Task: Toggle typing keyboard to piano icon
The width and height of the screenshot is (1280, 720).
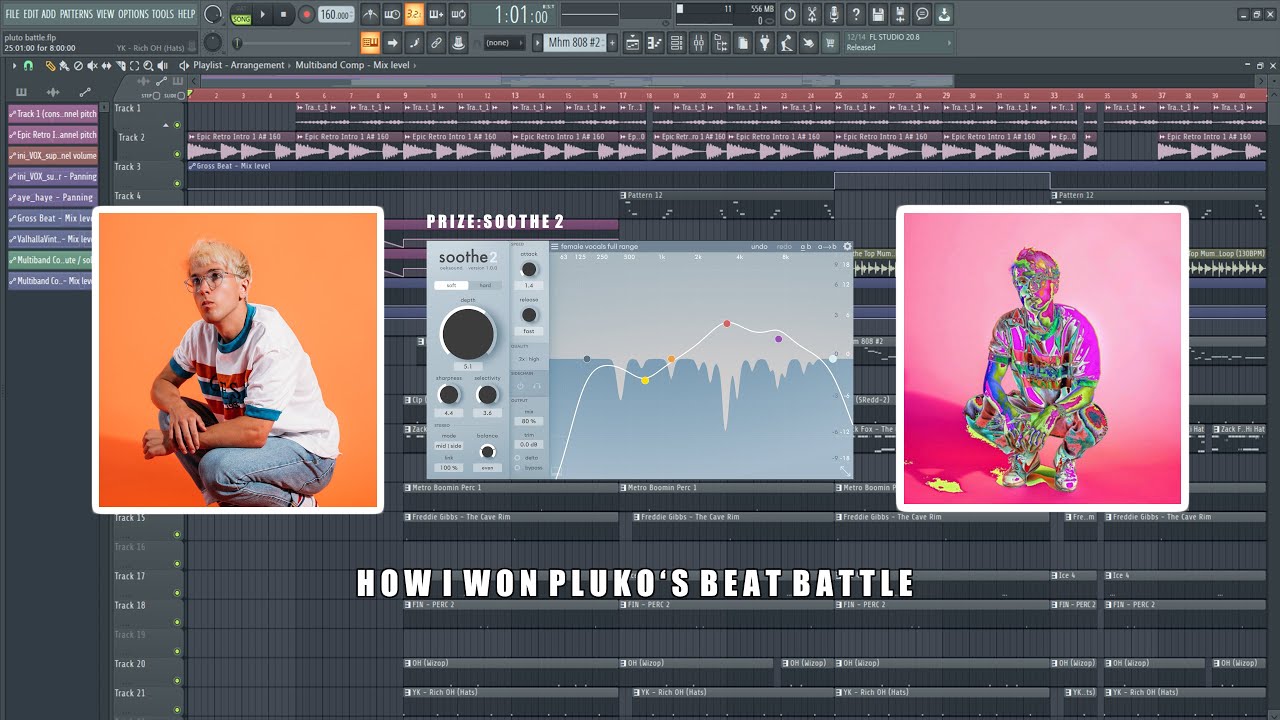Action: tap(370, 43)
